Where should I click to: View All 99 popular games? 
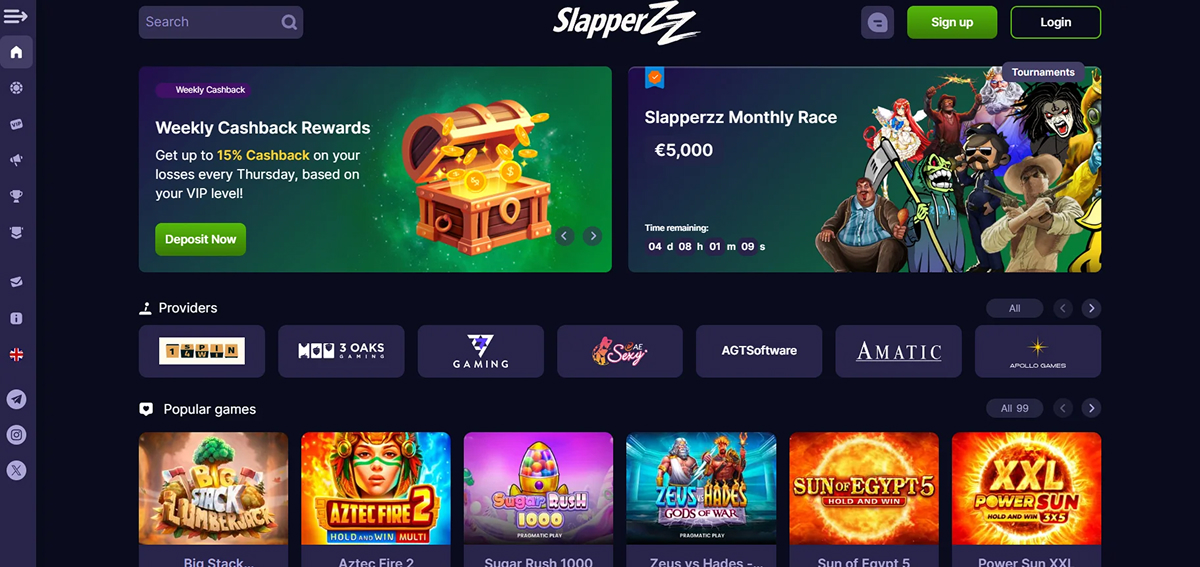pyautogui.click(x=1014, y=408)
